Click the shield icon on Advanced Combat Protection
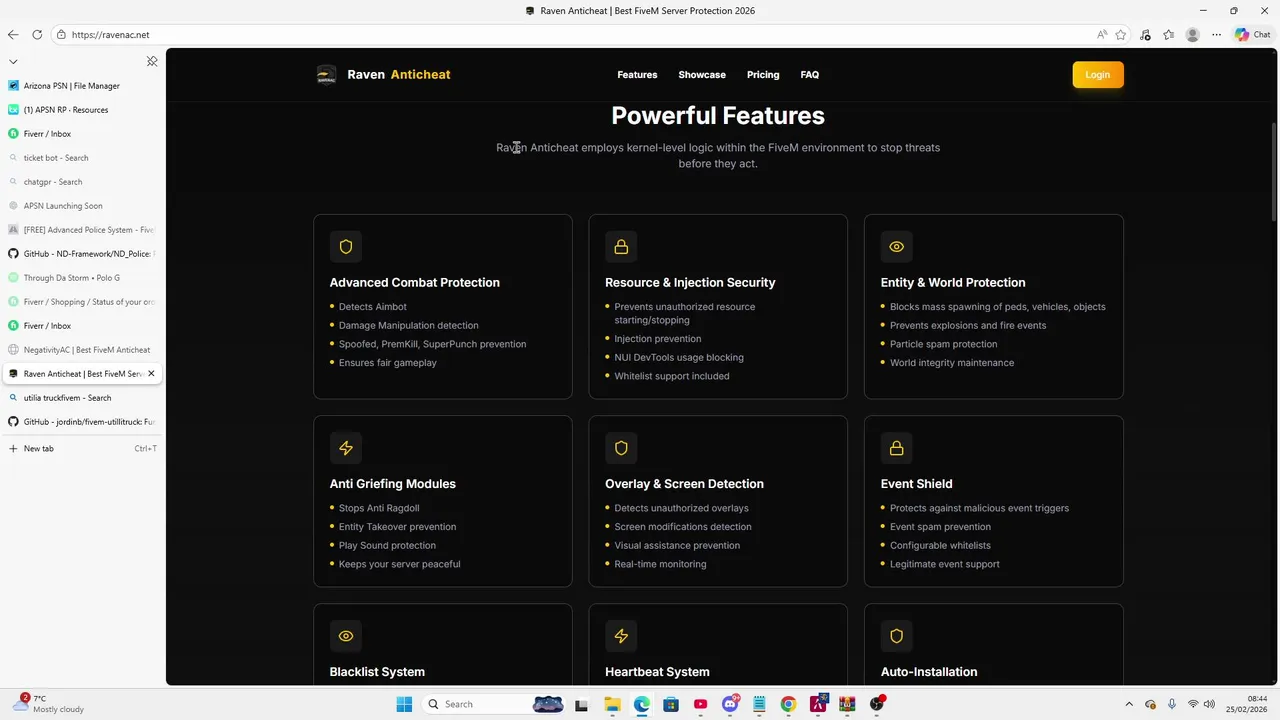This screenshot has width=1280, height=720. 346,247
